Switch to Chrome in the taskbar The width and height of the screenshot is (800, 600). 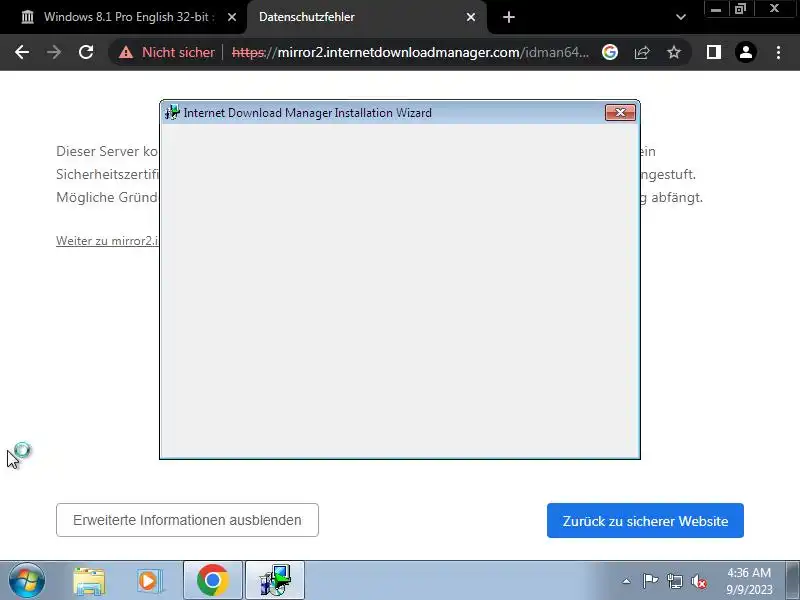tap(213, 581)
